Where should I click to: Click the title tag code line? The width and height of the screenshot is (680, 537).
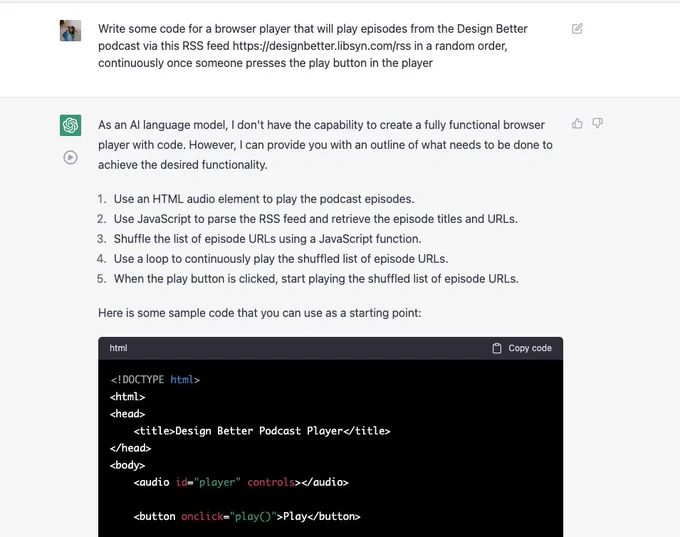(262, 431)
